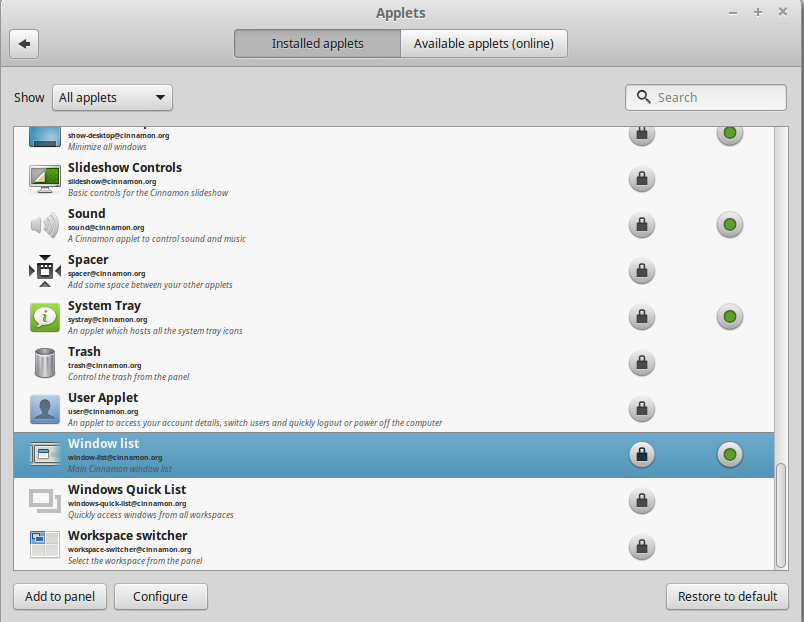Click the back arrow button
804x622 pixels.
pyautogui.click(x=24, y=44)
